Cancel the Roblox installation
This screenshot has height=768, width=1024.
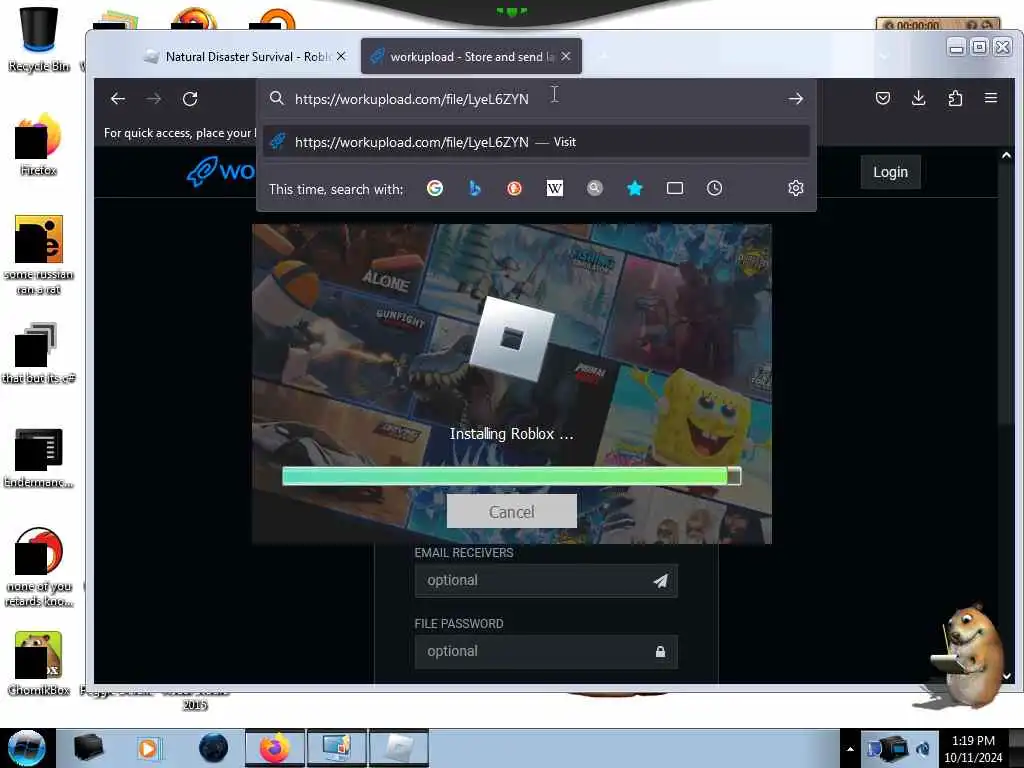[x=511, y=511]
